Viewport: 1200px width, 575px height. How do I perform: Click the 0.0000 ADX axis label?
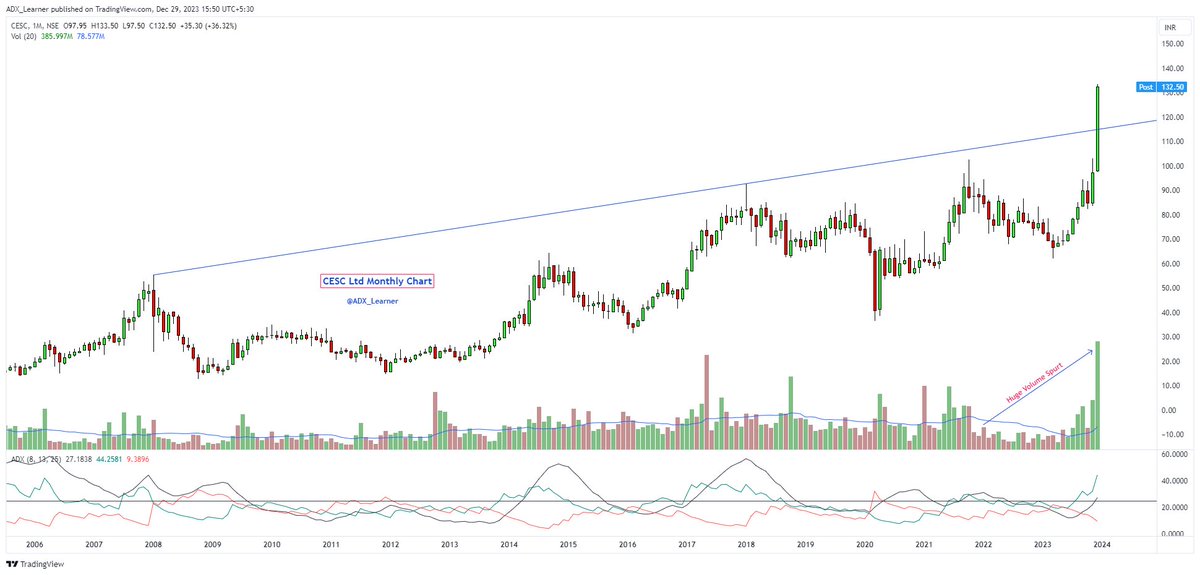[x=1174, y=534]
